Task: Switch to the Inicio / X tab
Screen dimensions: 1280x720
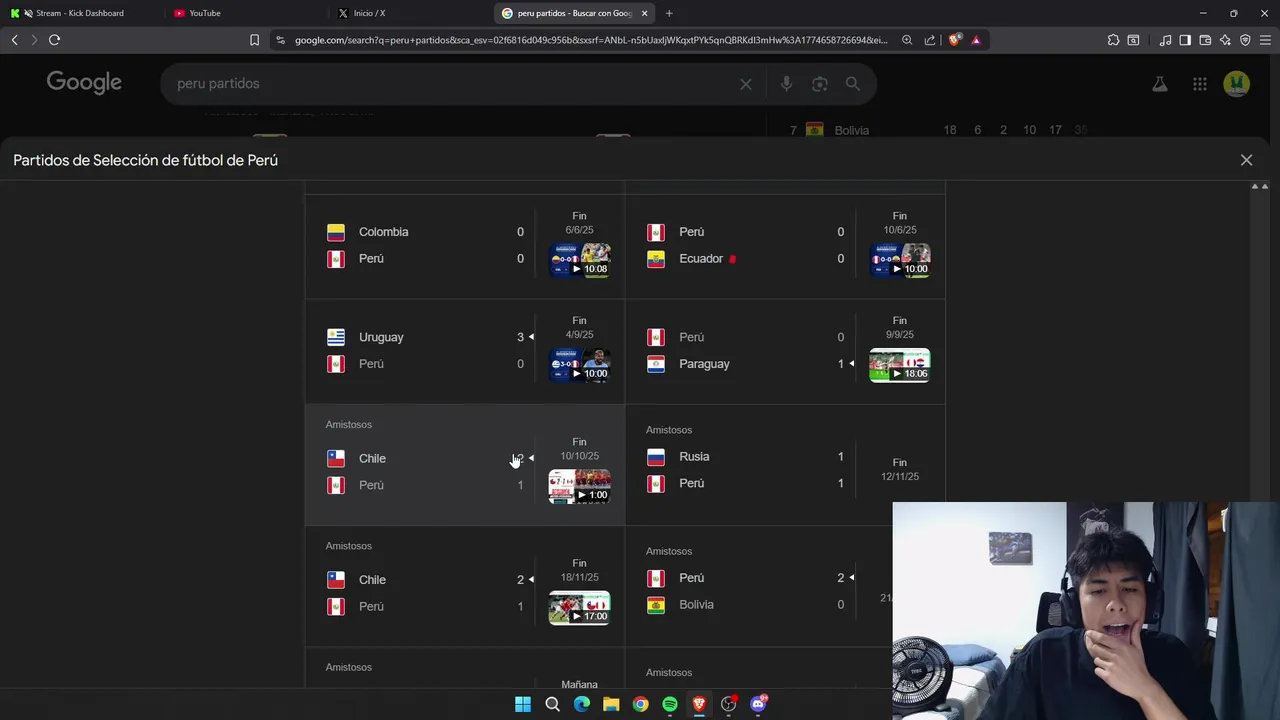Action: click(410, 13)
